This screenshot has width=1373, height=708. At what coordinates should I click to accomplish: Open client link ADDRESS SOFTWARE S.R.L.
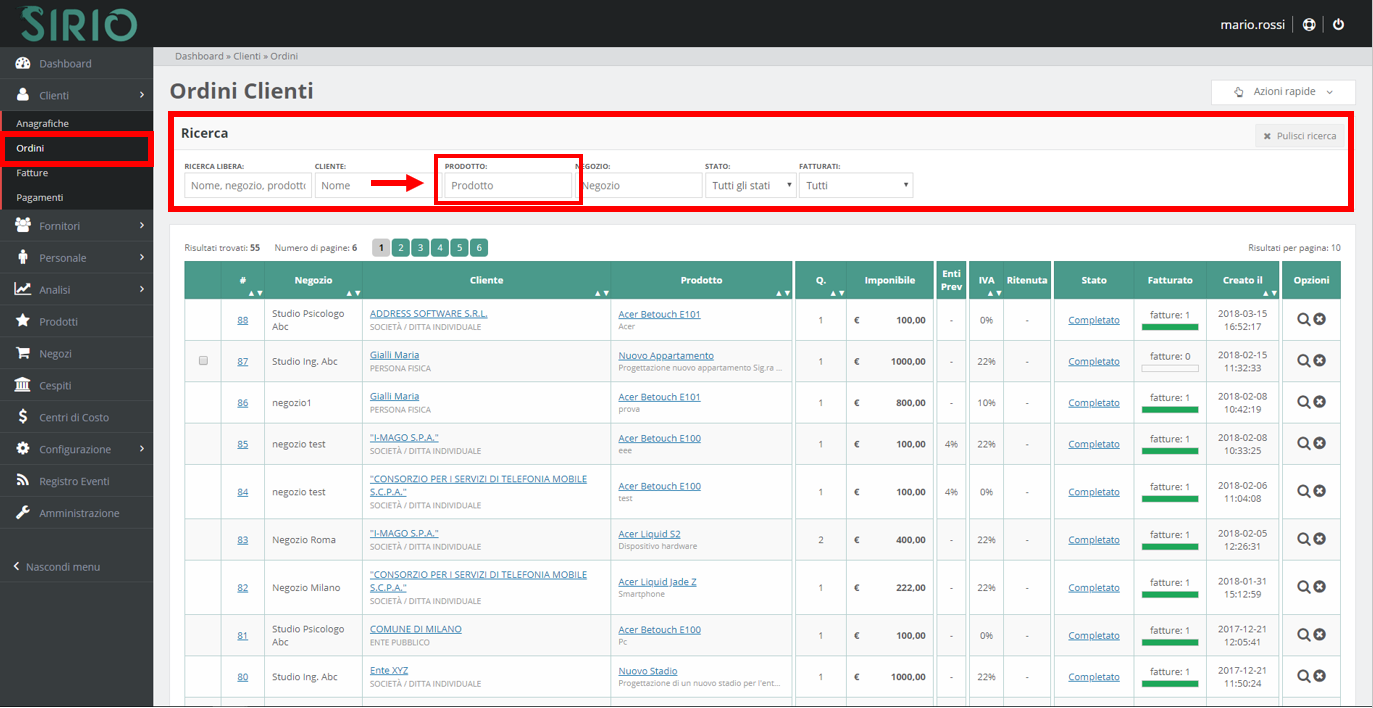coord(428,313)
